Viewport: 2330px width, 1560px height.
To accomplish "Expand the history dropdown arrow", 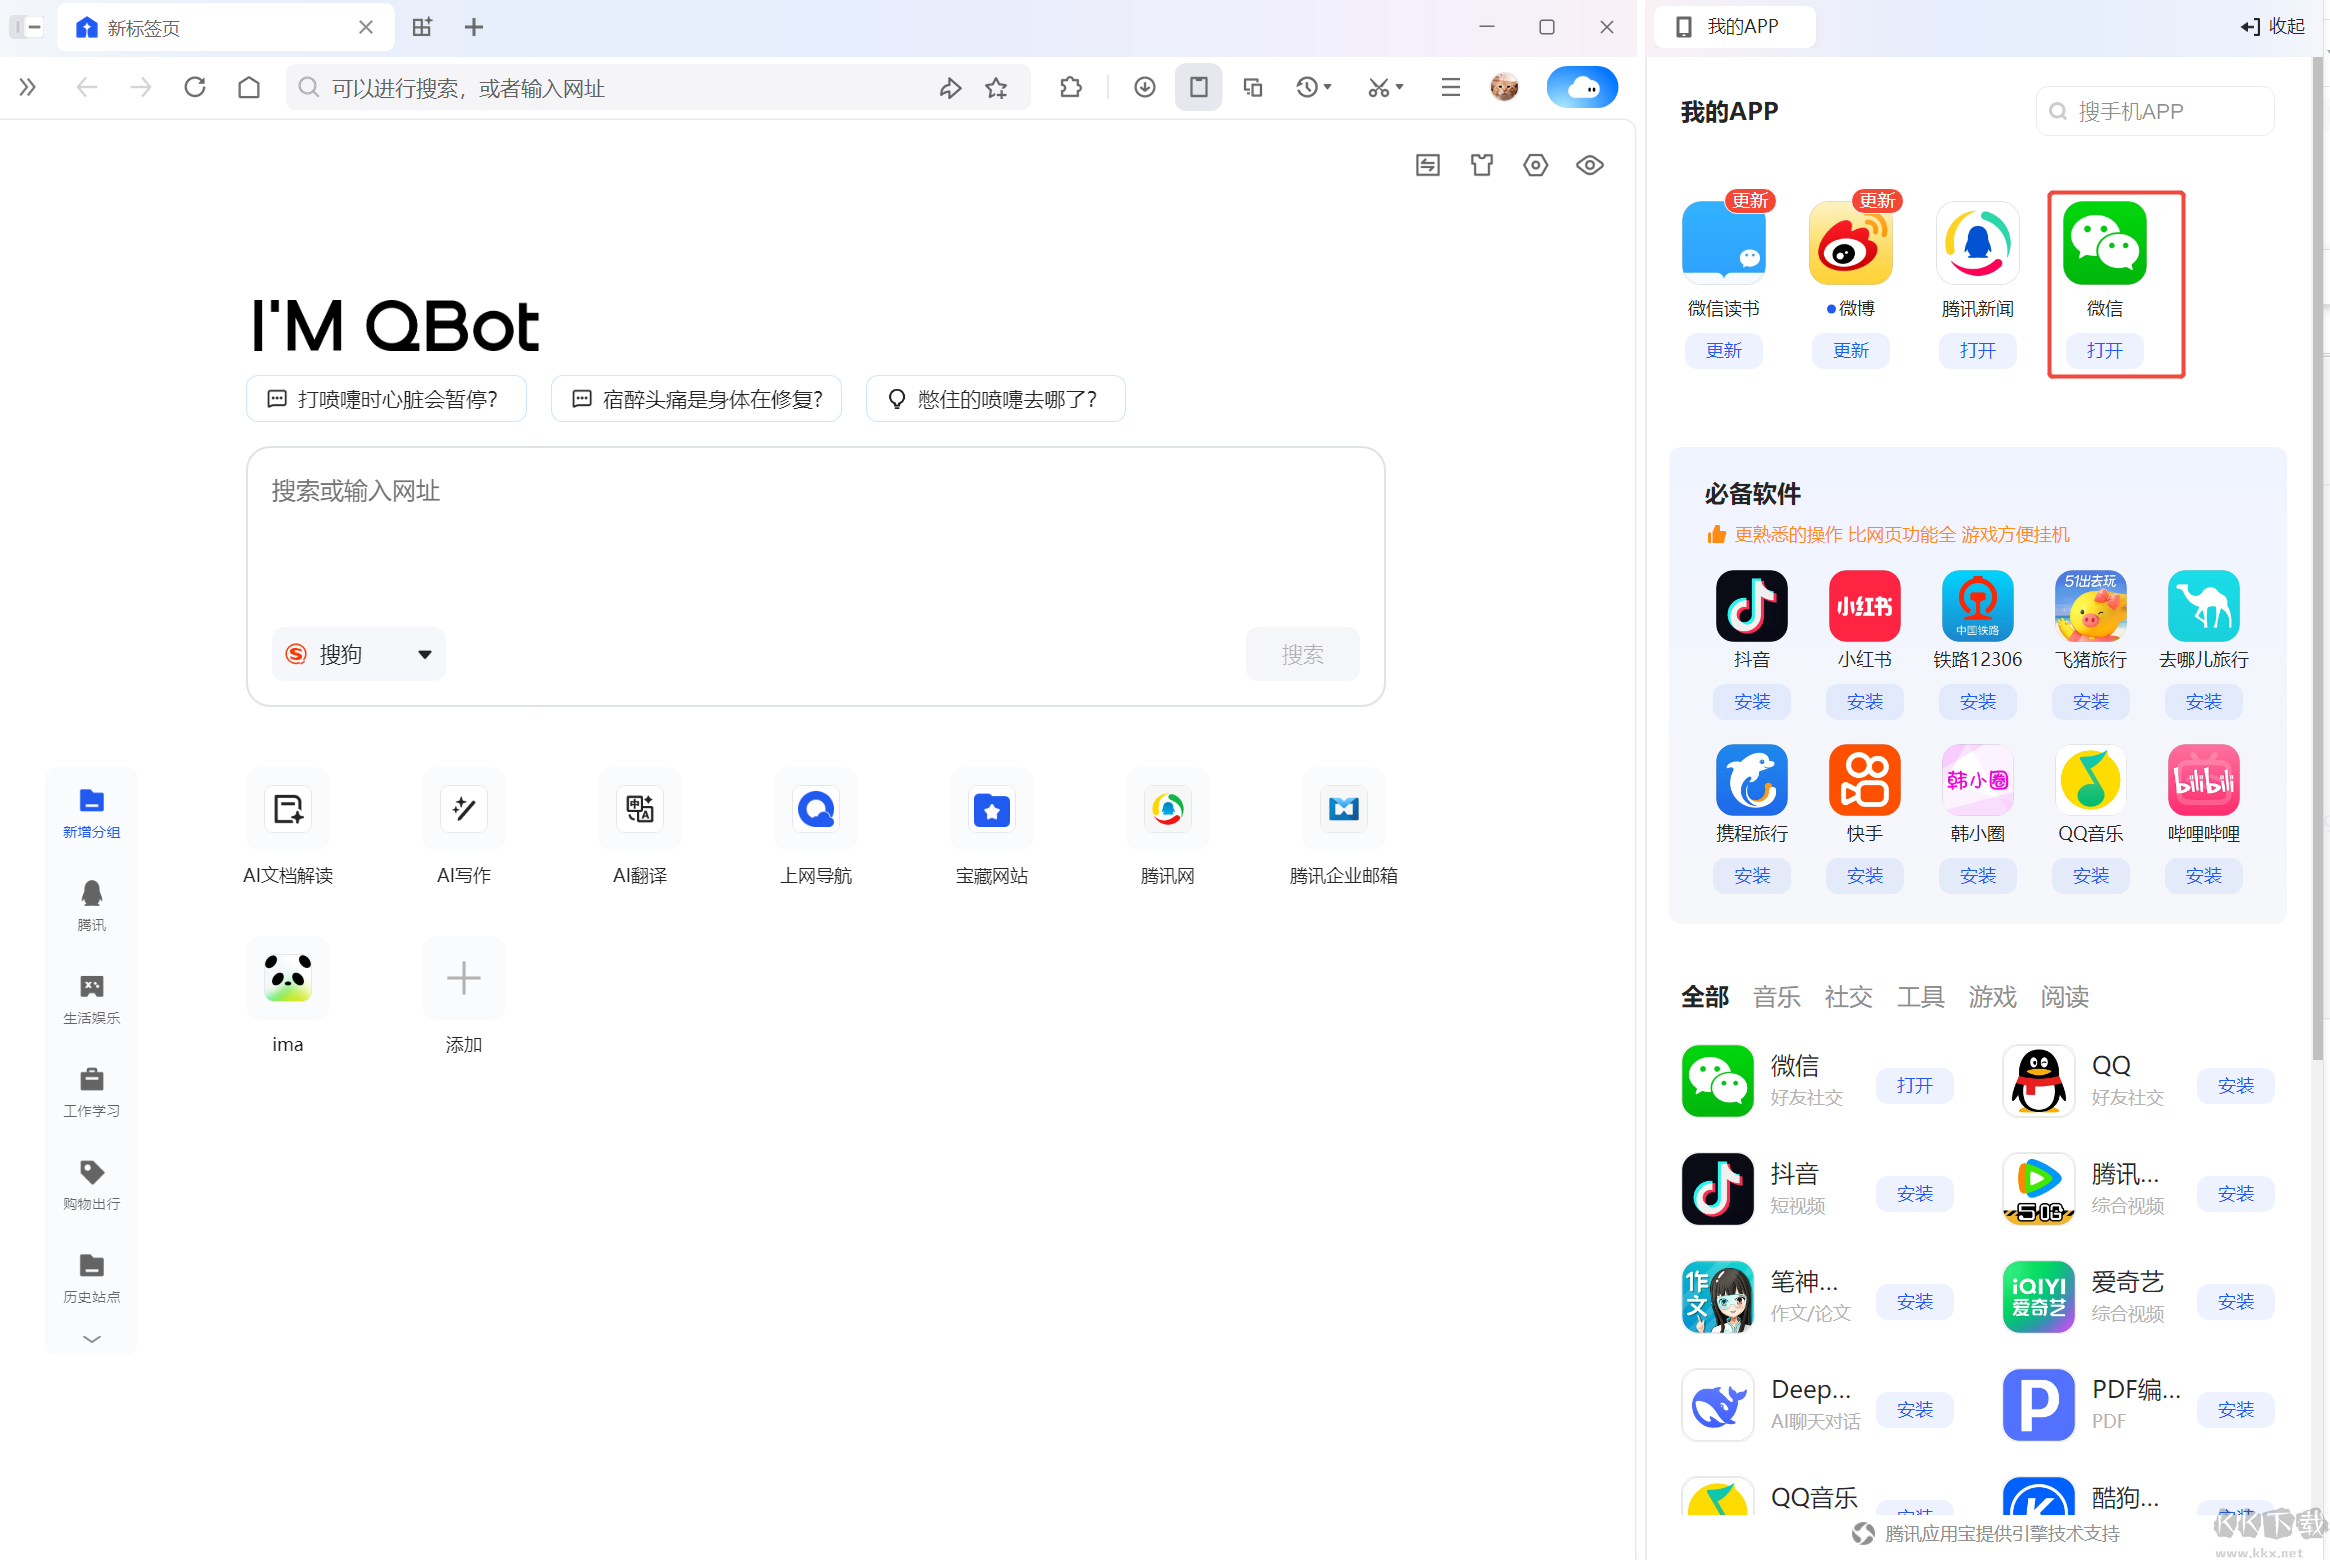I will (x=1325, y=87).
